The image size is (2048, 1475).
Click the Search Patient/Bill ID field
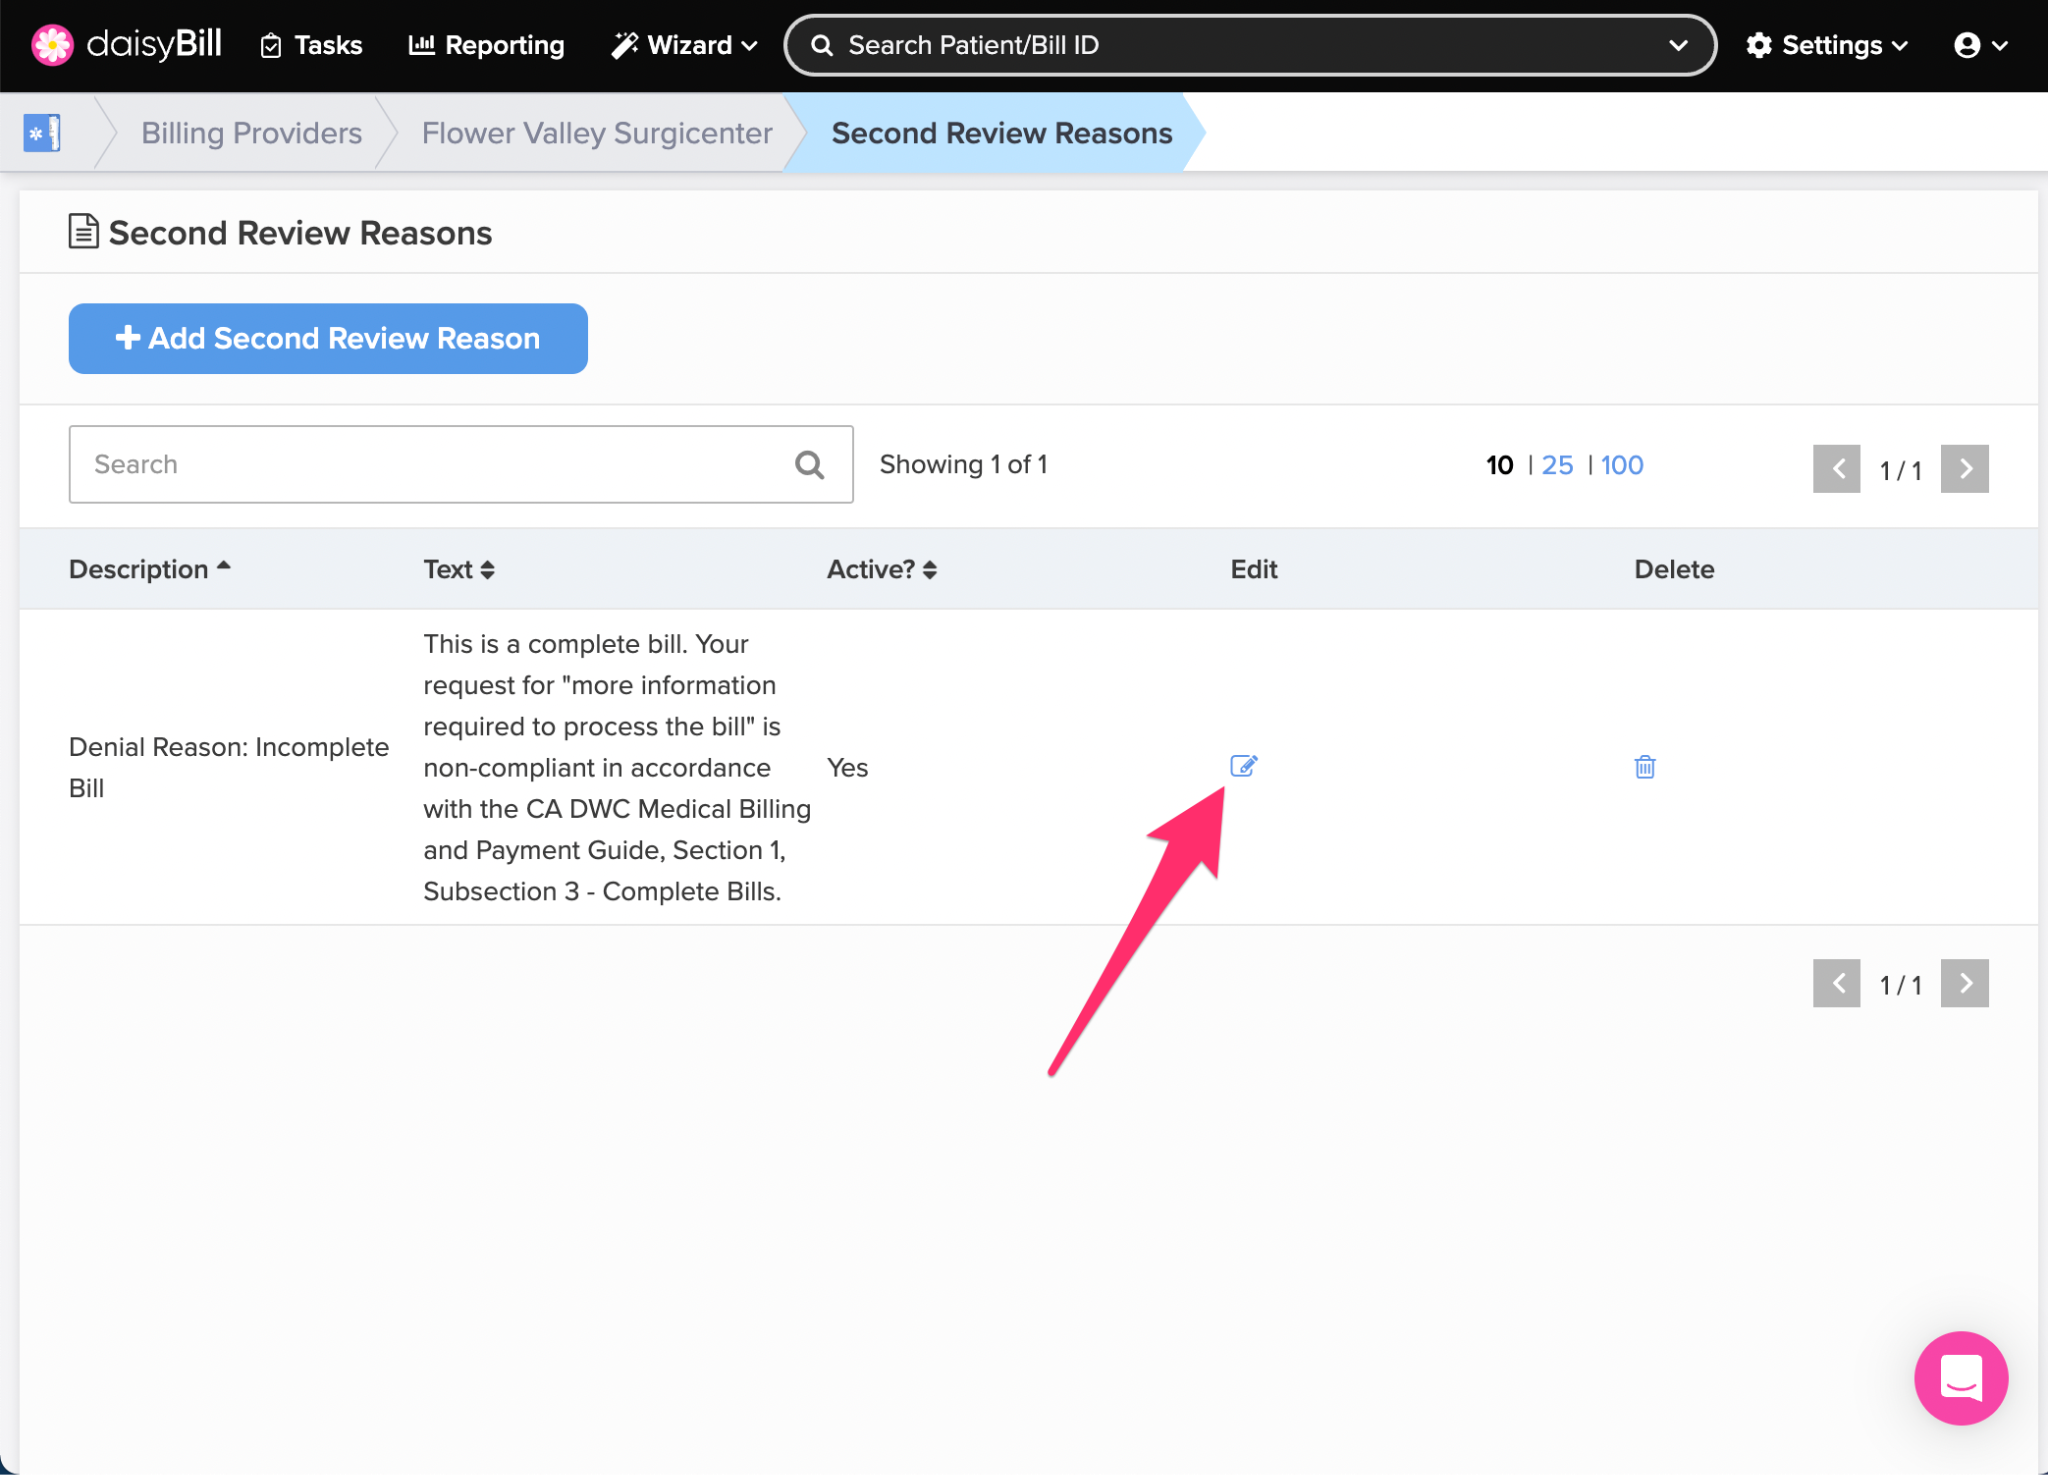tap(1240, 45)
